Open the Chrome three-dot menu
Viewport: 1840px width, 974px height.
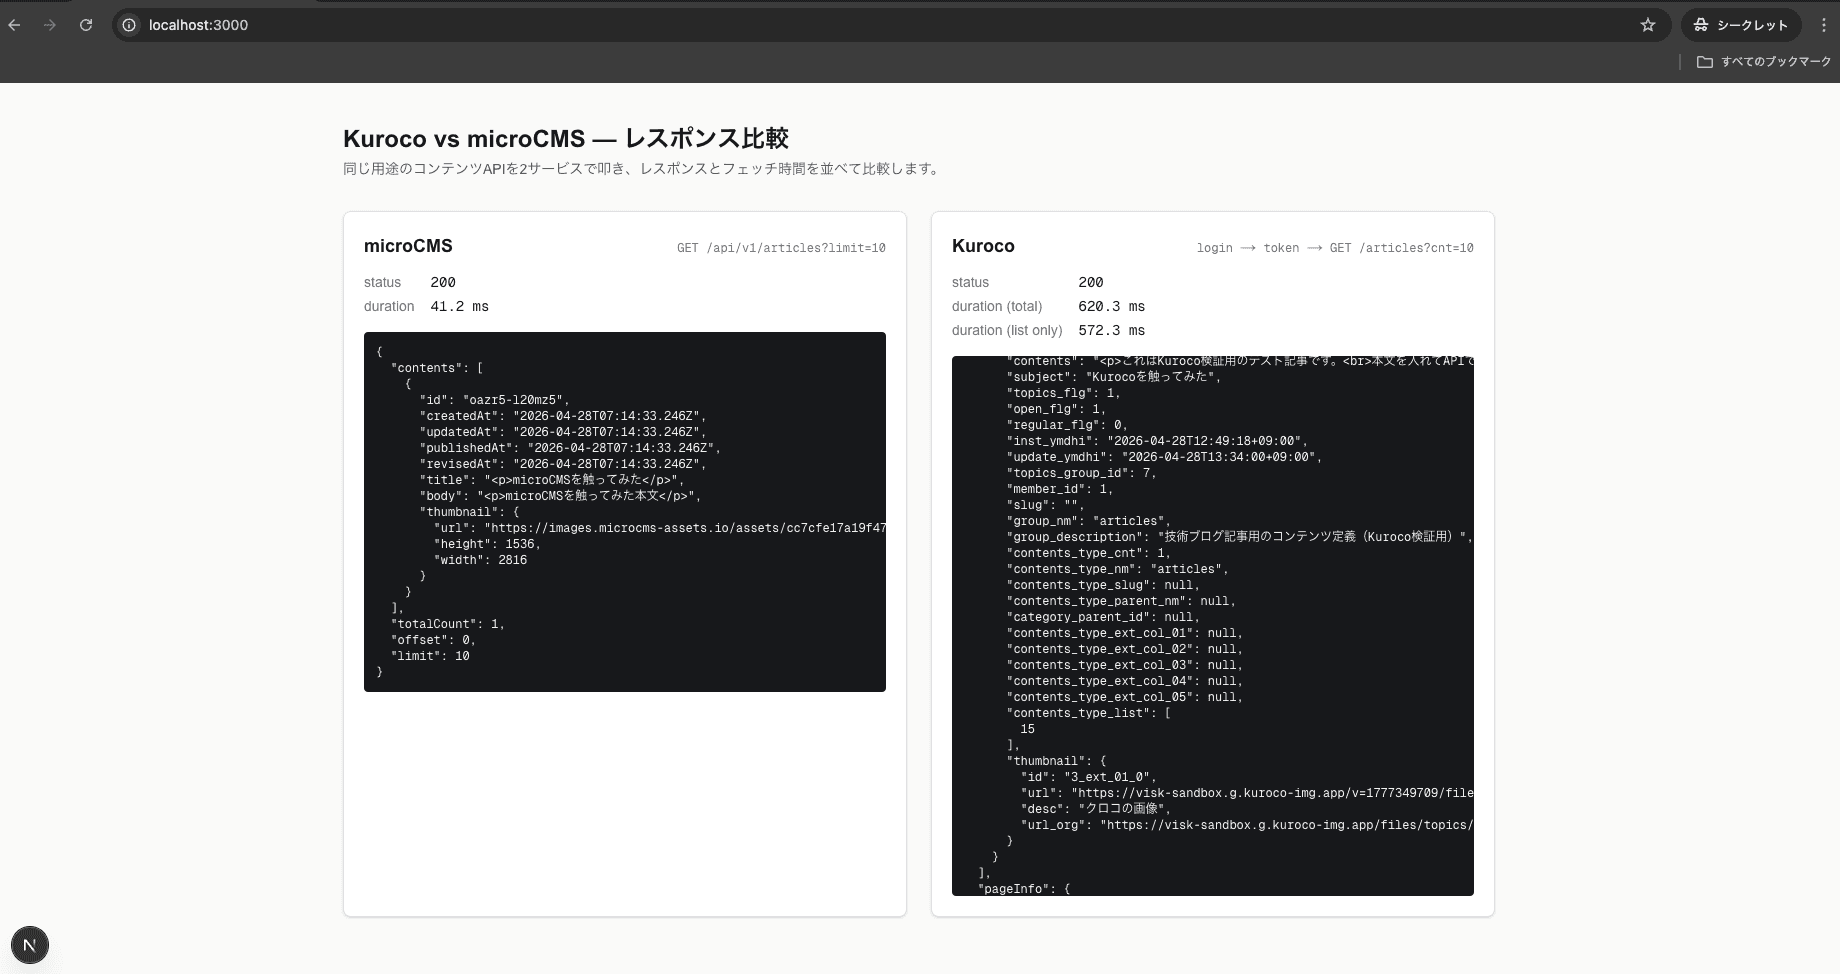point(1823,25)
